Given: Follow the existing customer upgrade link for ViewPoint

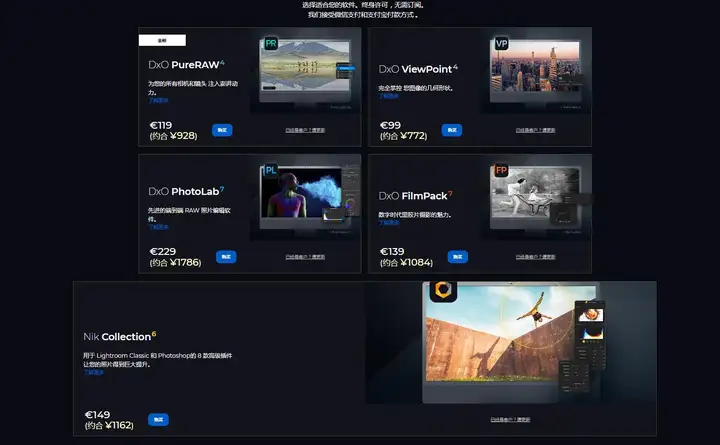Looking at the screenshot, I should click(535, 130).
